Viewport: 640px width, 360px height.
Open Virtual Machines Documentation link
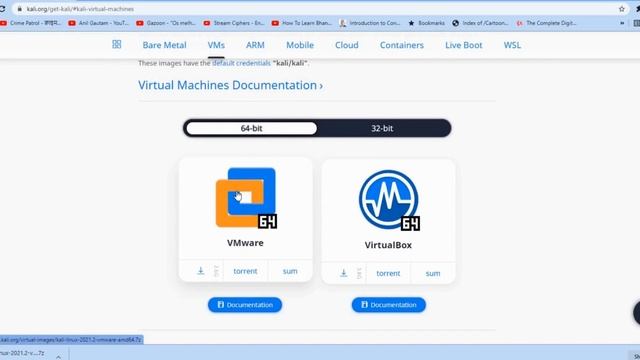pyautogui.click(x=231, y=85)
